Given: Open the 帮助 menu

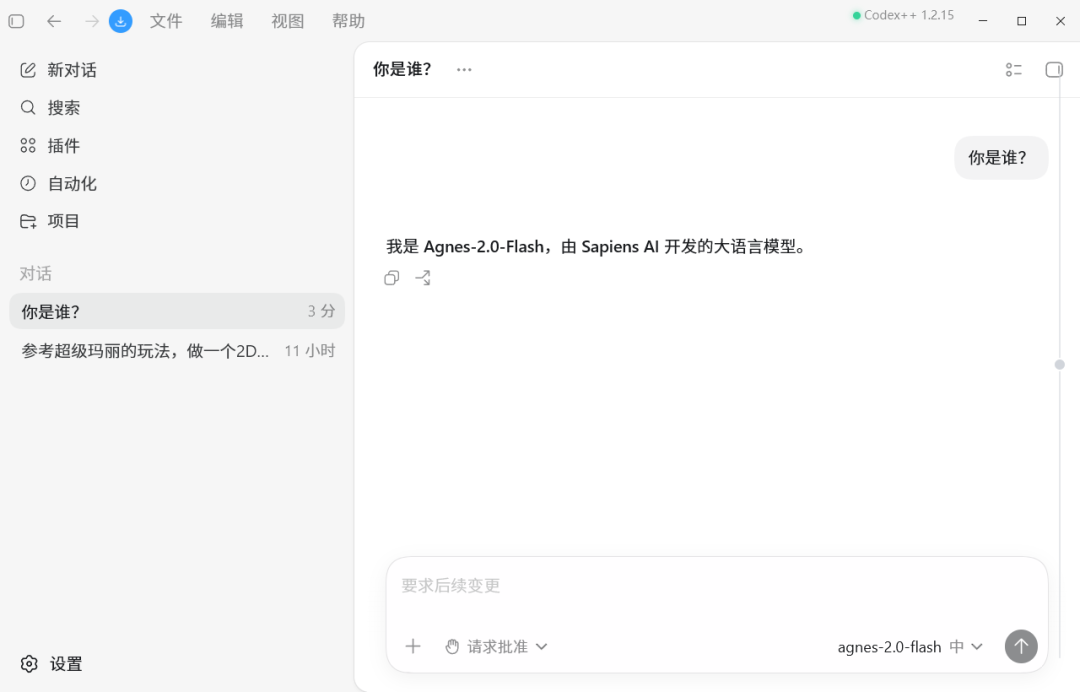Looking at the screenshot, I should click(348, 21).
